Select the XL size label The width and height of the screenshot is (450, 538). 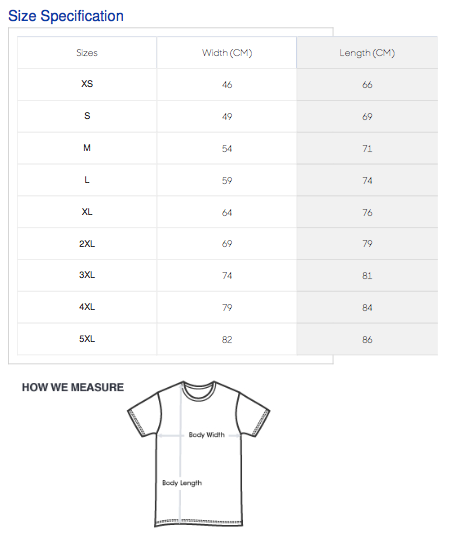pos(87,212)
